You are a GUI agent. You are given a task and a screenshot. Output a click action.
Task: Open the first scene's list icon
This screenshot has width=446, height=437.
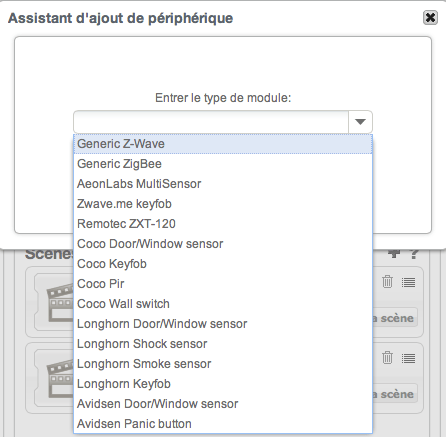click(408, 283)
